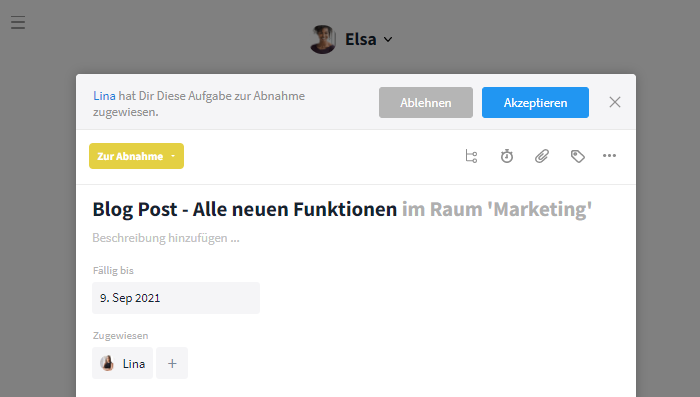Add a tag with the label icon
Screen dimensions: 700x397
(578, 156)
